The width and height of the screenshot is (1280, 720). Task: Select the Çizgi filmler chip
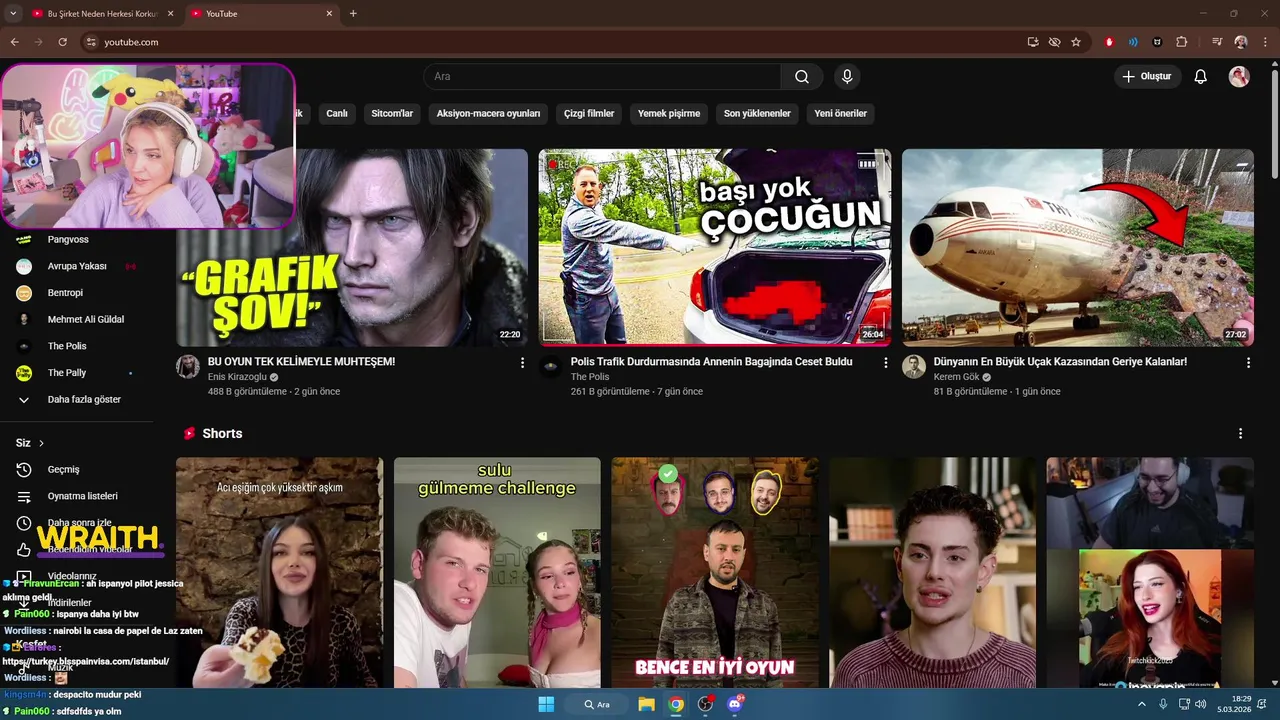[x=589, y=114]
